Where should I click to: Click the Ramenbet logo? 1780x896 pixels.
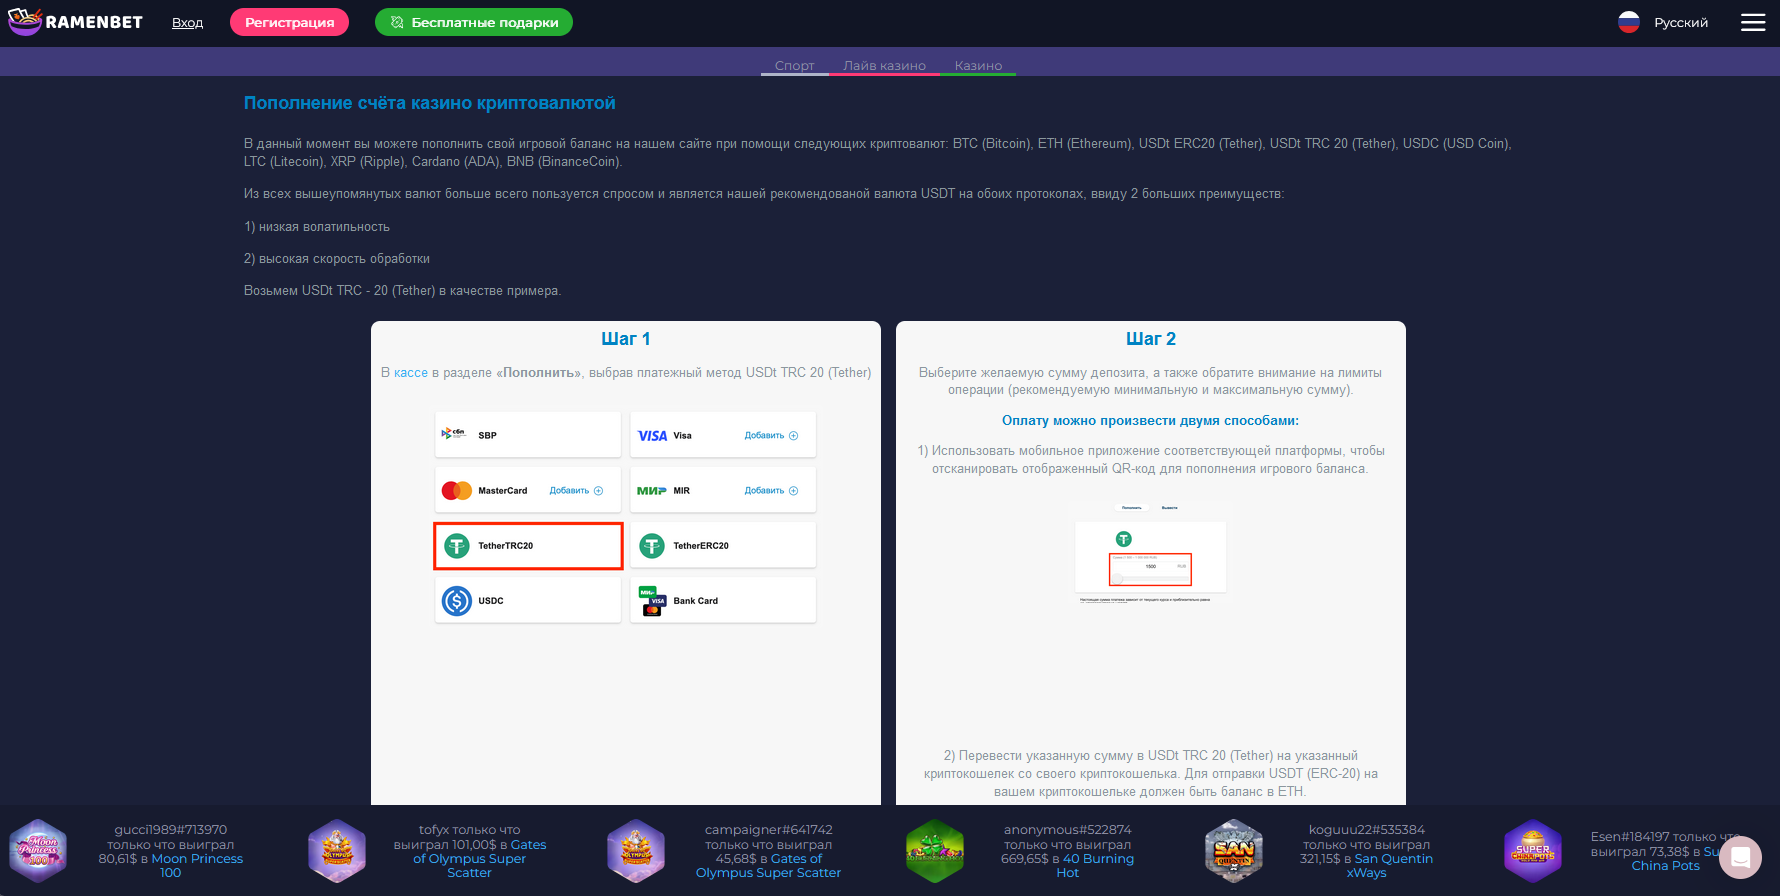pyautogui.click(x=75, y=21)
